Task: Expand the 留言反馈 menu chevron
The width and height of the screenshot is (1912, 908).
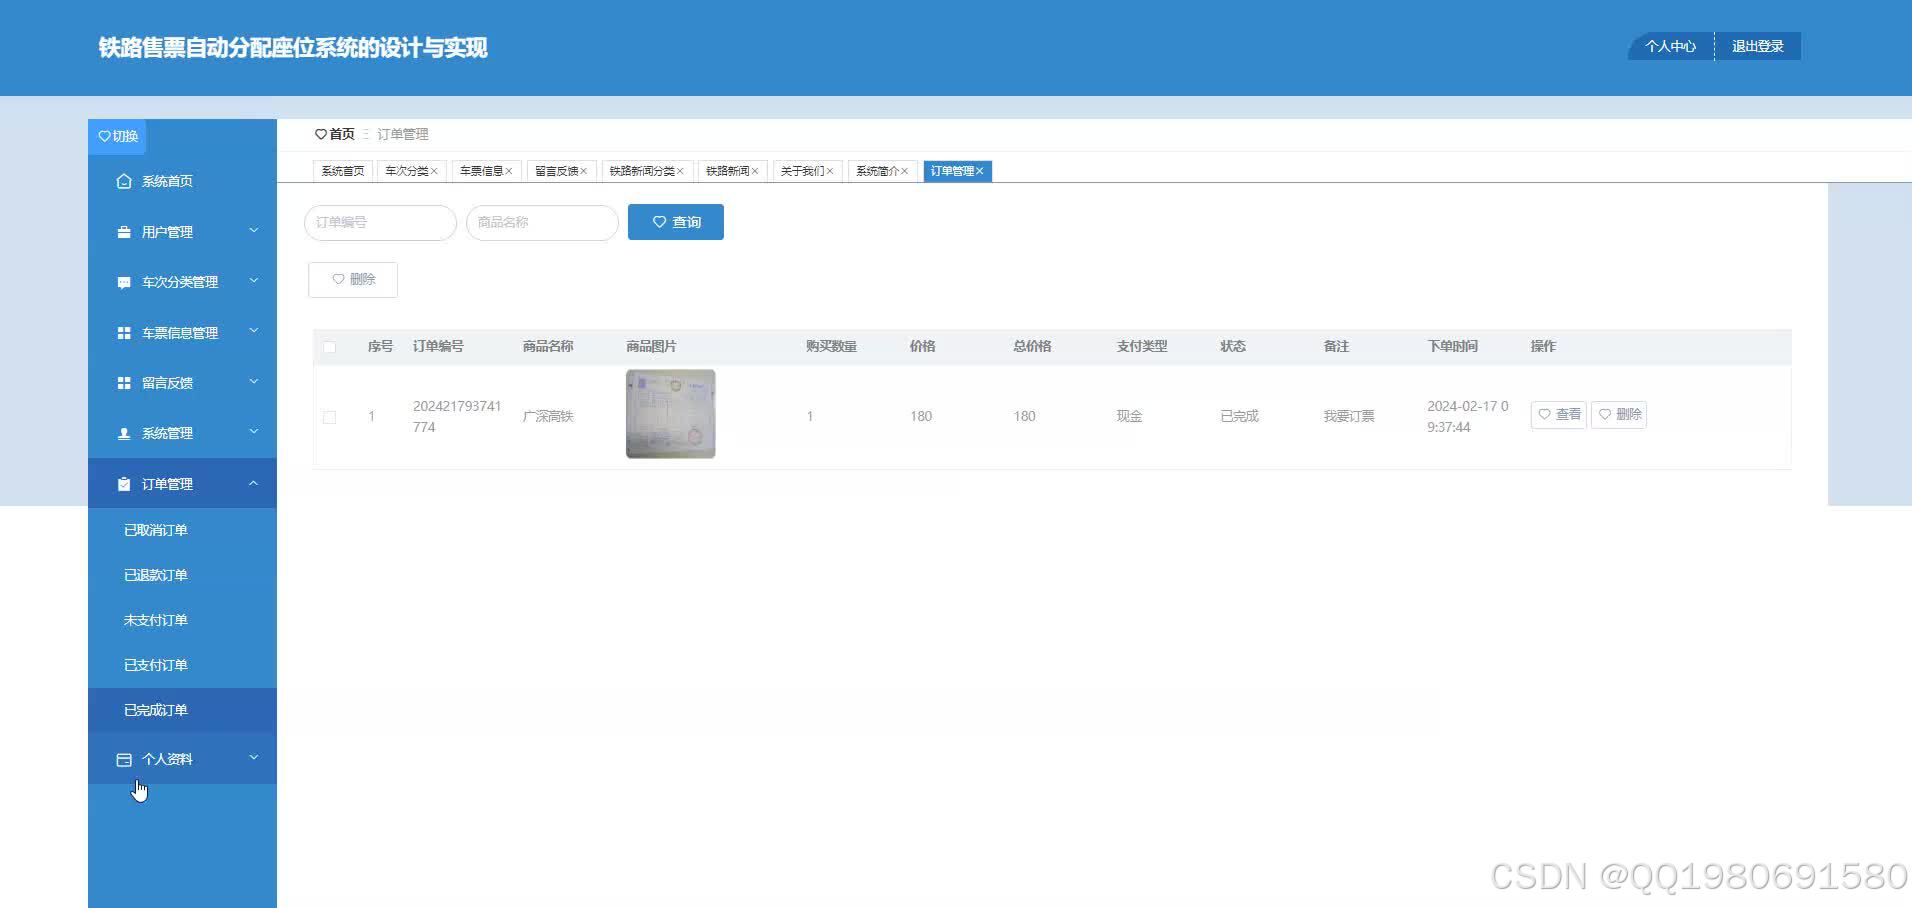Action: tap(254, 382)
